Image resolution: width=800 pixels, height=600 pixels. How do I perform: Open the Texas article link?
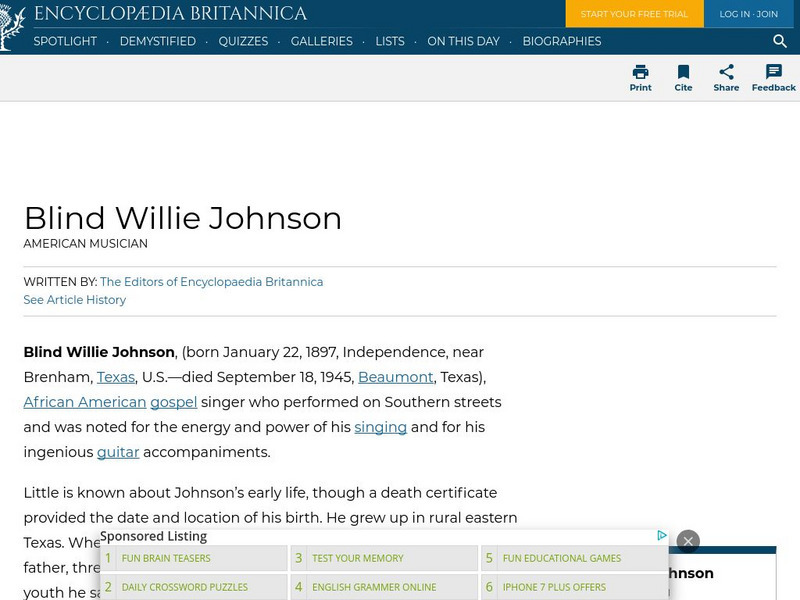pyautogui.click(x=115, y=377)
